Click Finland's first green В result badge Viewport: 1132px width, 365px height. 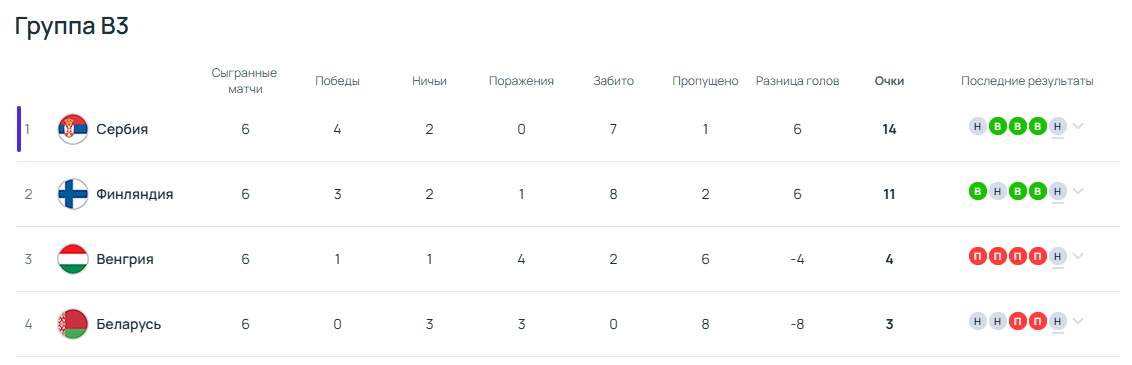[x=978, y=191]
